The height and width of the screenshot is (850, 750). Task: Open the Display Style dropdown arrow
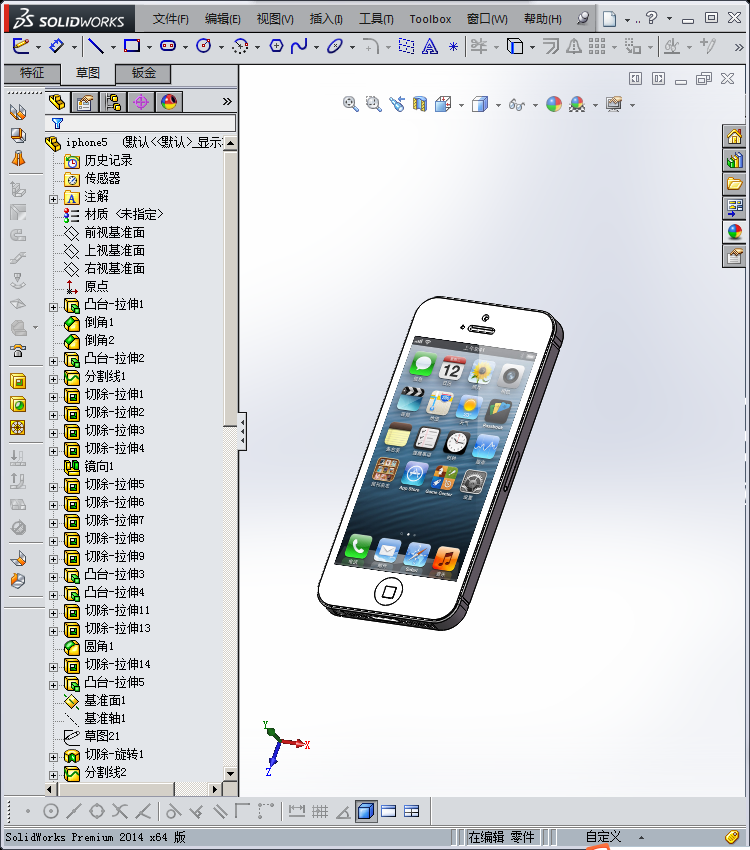pyautogui.click(x=498, y=105)
